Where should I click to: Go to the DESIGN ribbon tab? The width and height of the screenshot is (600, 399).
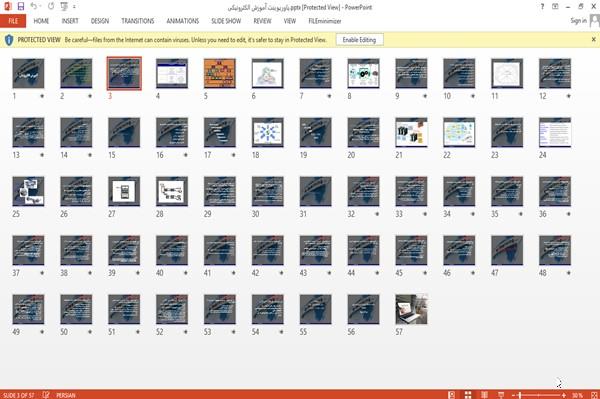(100, 21)
